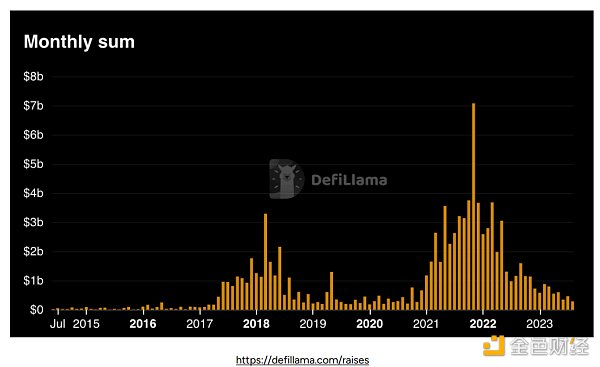Select the early 2018 peak bar above $3b
Screen dimensions: 600x367
[x=266, y=261]
